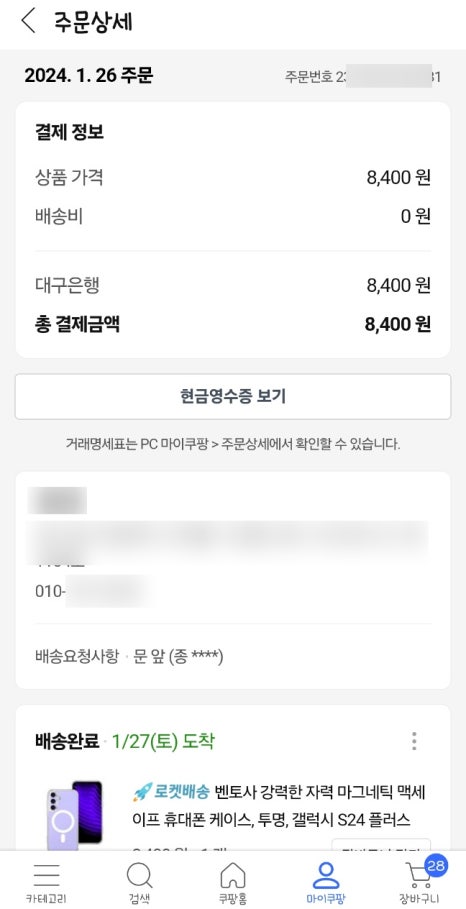Viewport: 466px width, 909px height.
Task: Tap the 010 phone number line
Action: [x=94, y=591]
